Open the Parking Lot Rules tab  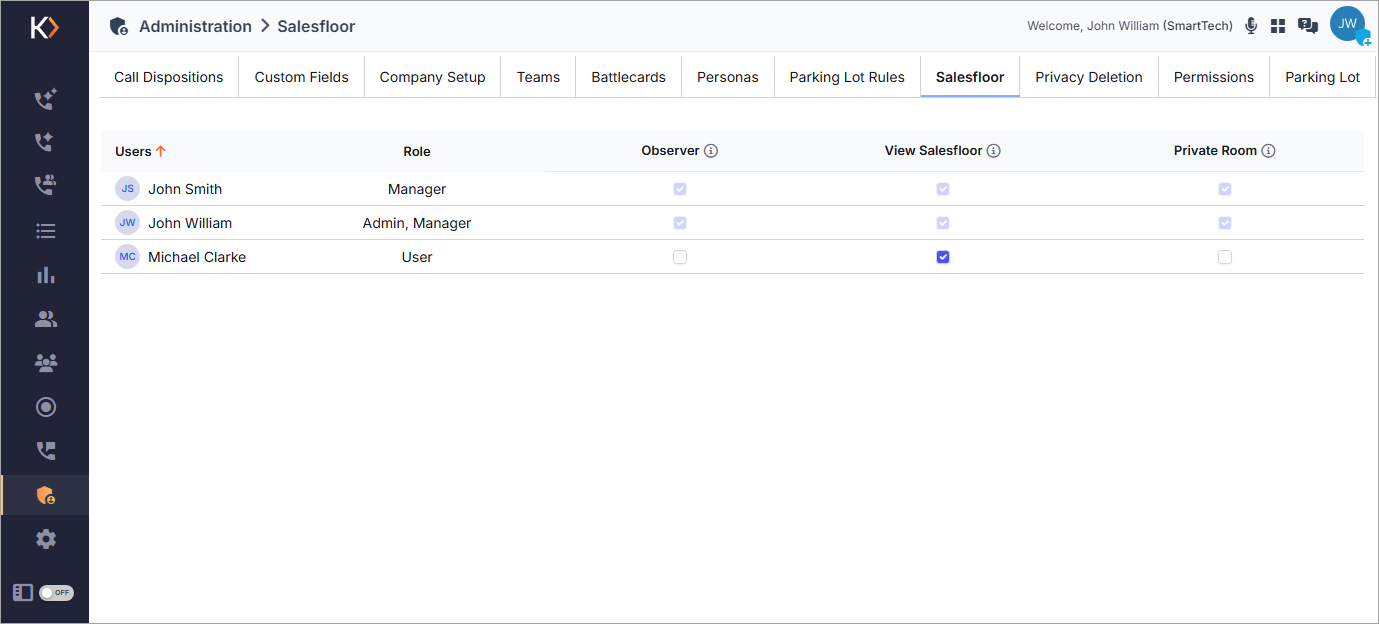(x=847, y=77)
